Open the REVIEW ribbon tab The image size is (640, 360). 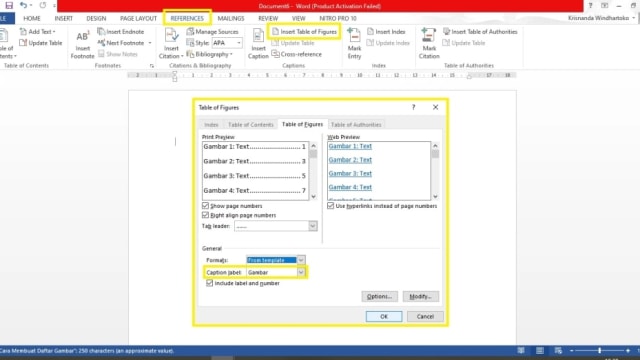[268, 18]
